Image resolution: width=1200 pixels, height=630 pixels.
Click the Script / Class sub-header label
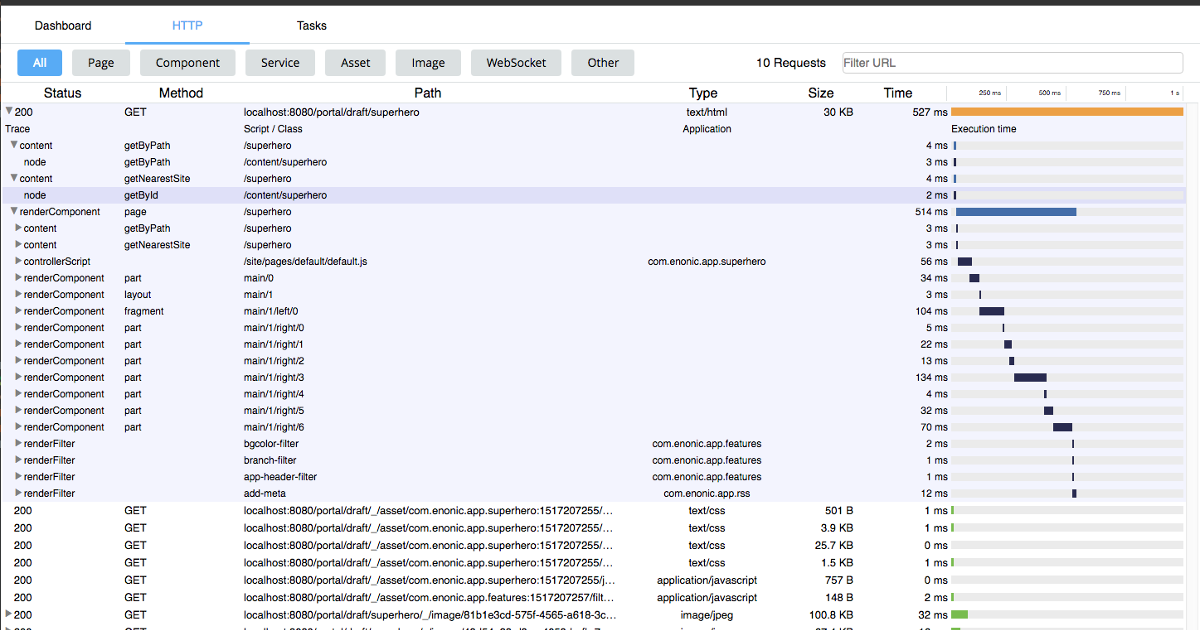tap(273, 129)
